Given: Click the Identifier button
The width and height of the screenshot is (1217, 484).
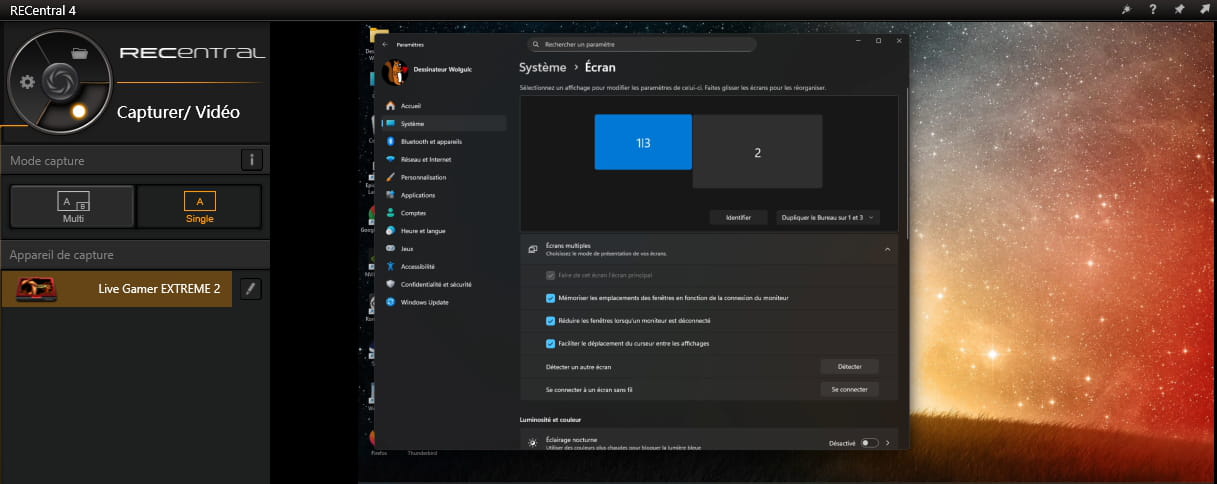Looking at the screenshot, I should (x=738, y=217).
